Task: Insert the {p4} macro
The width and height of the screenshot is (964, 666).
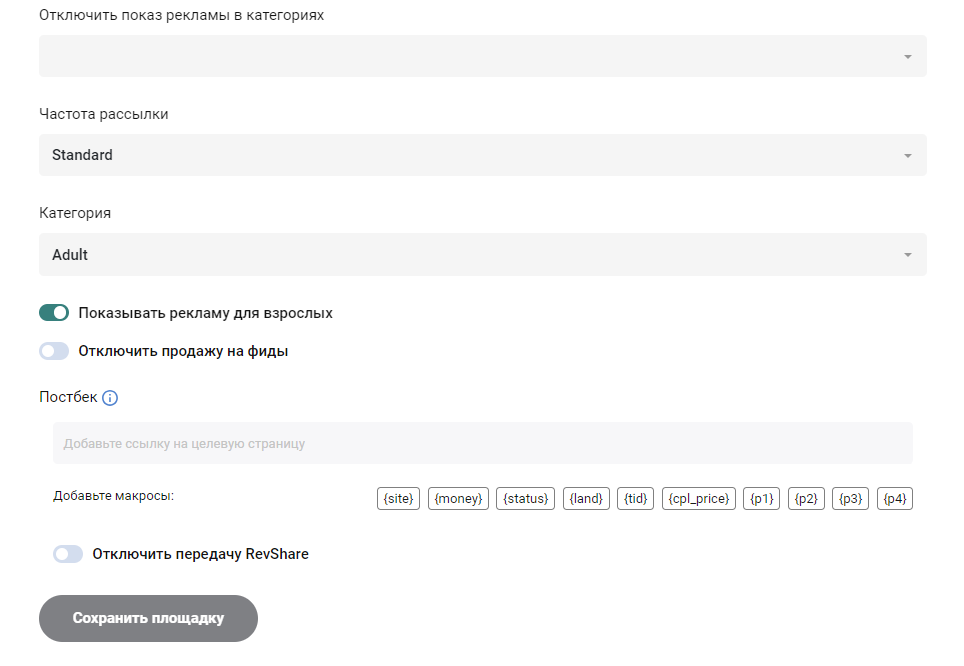Action: [x=894, y=498]
